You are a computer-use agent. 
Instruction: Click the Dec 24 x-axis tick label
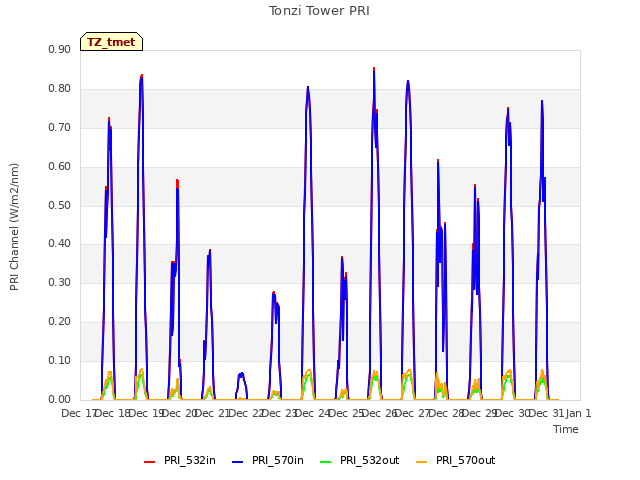(312, 413)
